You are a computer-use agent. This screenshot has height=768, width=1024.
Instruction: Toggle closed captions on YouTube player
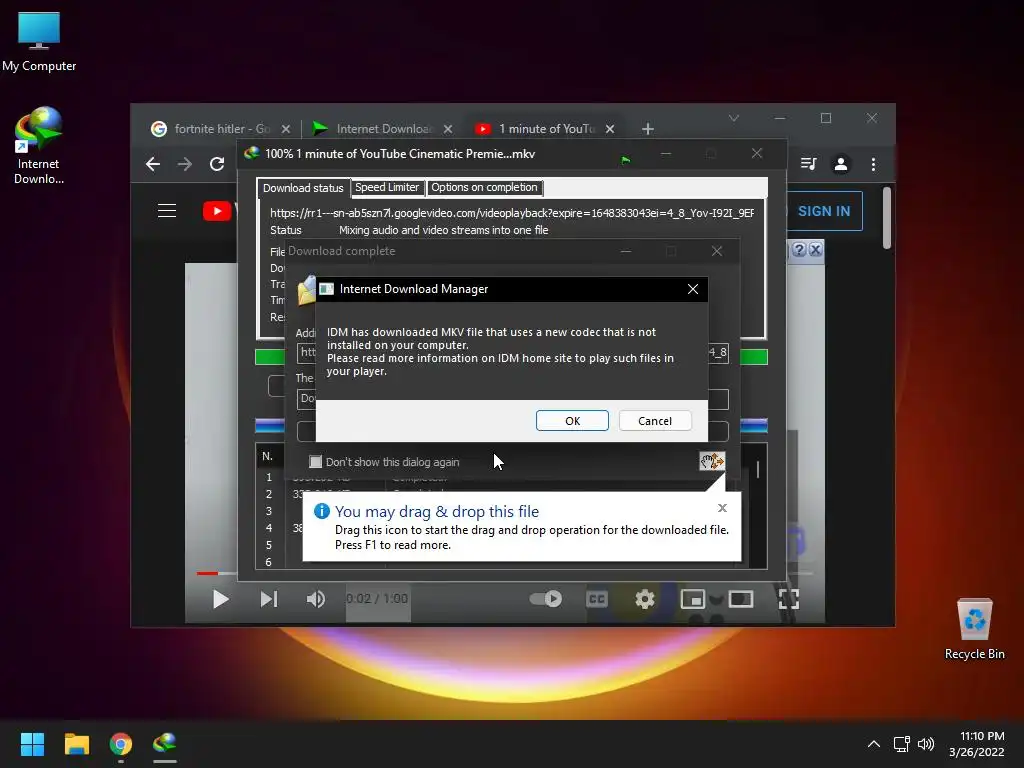596,599
